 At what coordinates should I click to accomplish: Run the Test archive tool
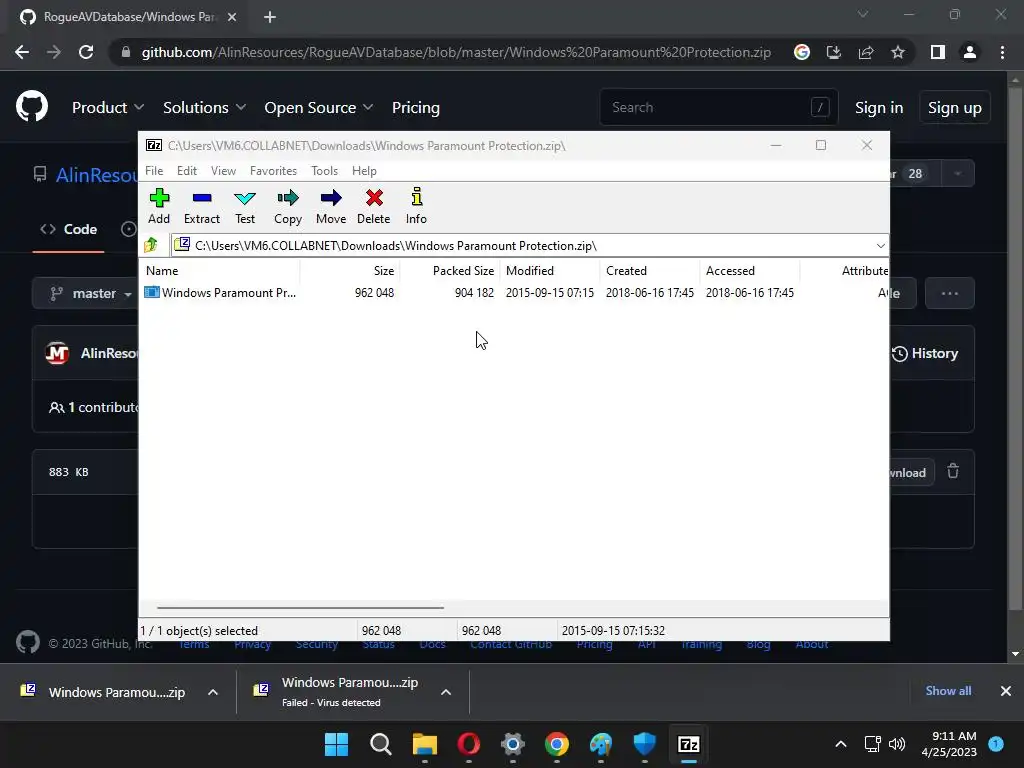point(245,206)
